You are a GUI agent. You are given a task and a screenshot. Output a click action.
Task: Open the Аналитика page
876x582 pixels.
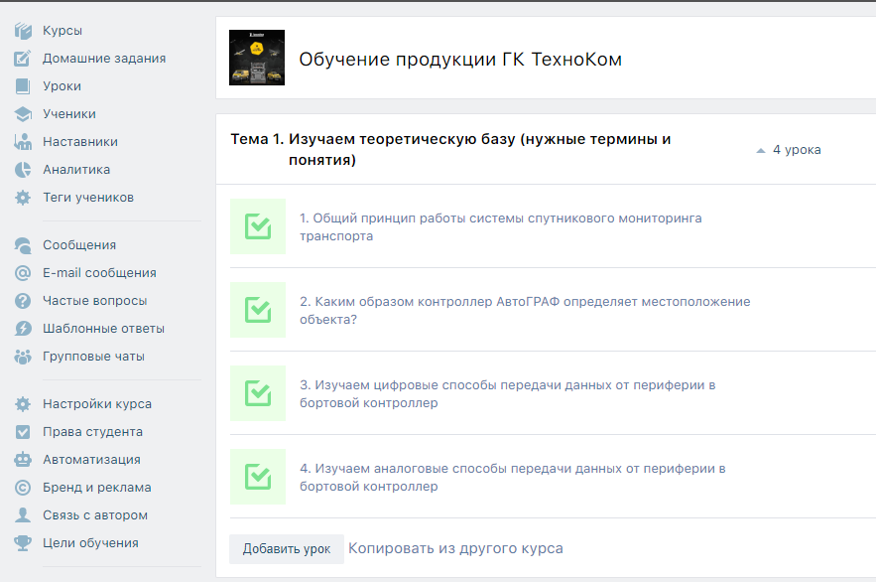click(77, 170)
